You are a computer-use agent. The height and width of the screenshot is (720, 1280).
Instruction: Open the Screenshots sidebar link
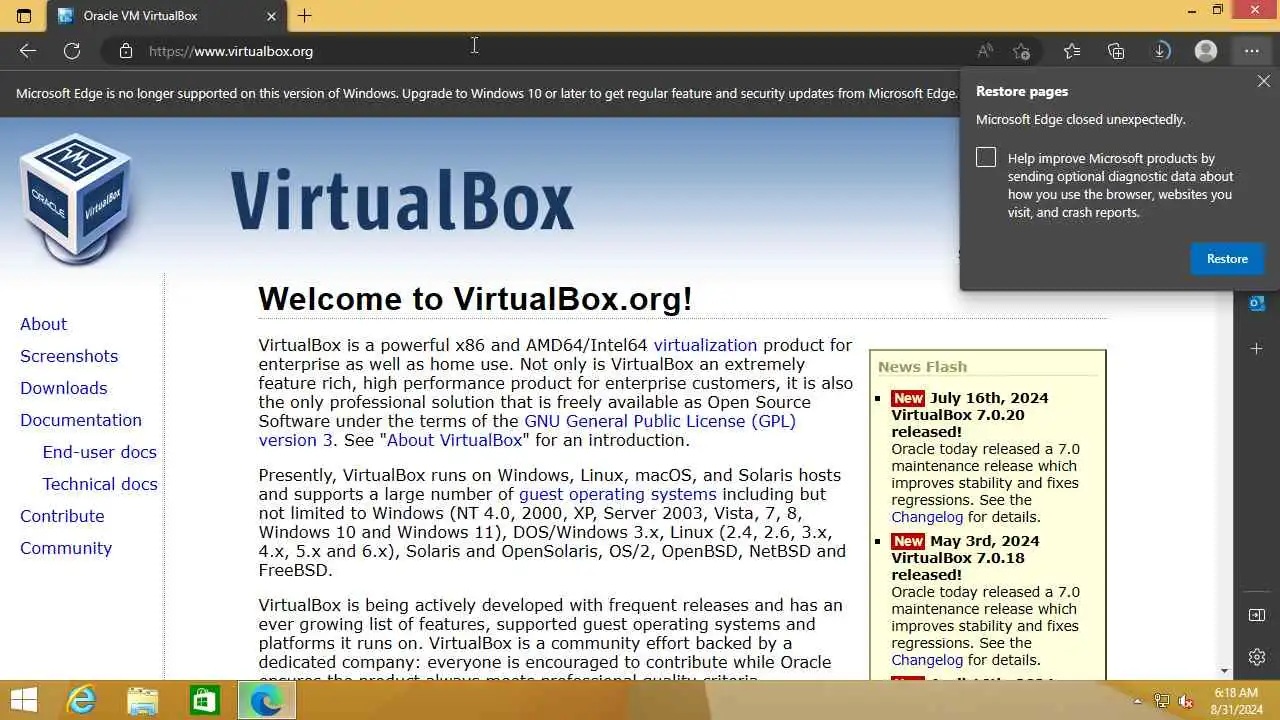click(69, 356)
